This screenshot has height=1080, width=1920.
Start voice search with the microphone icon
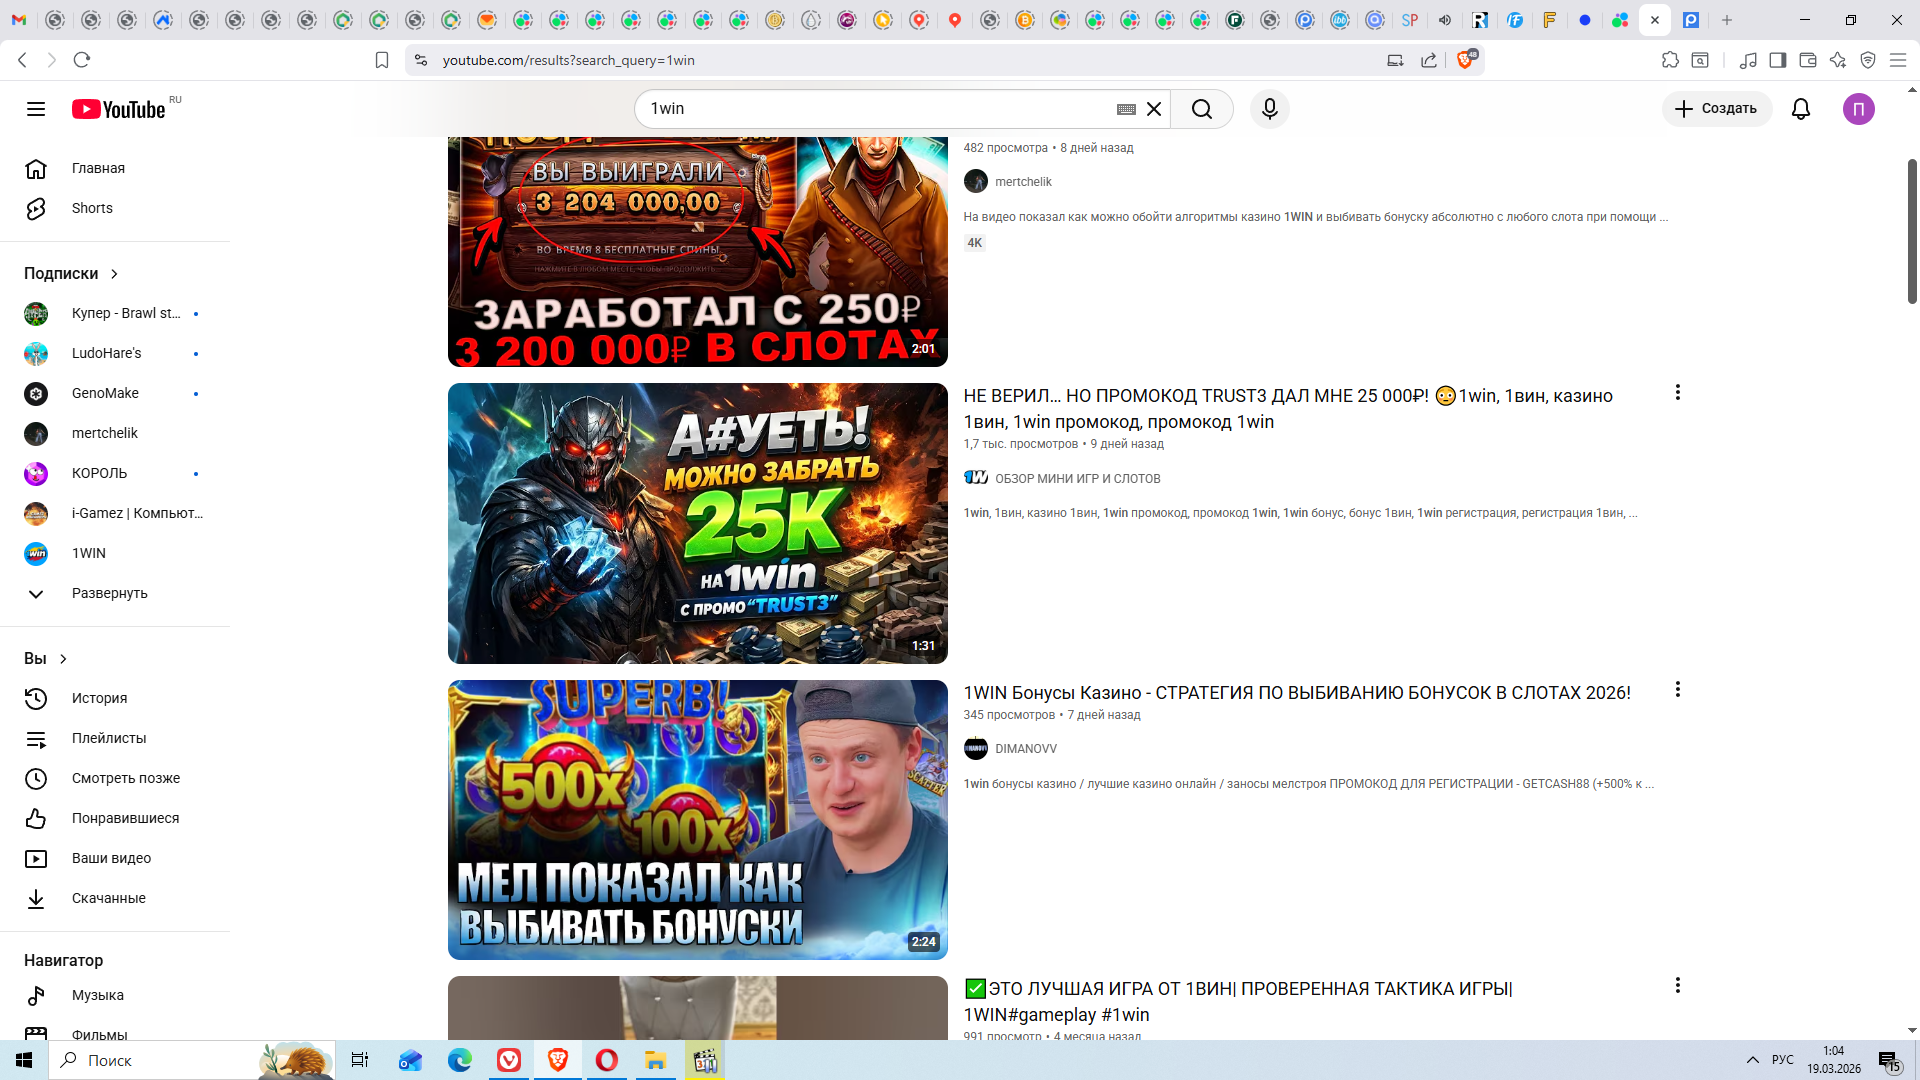point(1269,109)
